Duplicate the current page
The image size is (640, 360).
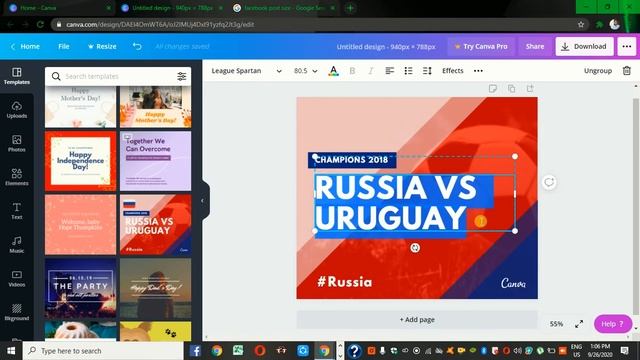(x=511, y=89)
